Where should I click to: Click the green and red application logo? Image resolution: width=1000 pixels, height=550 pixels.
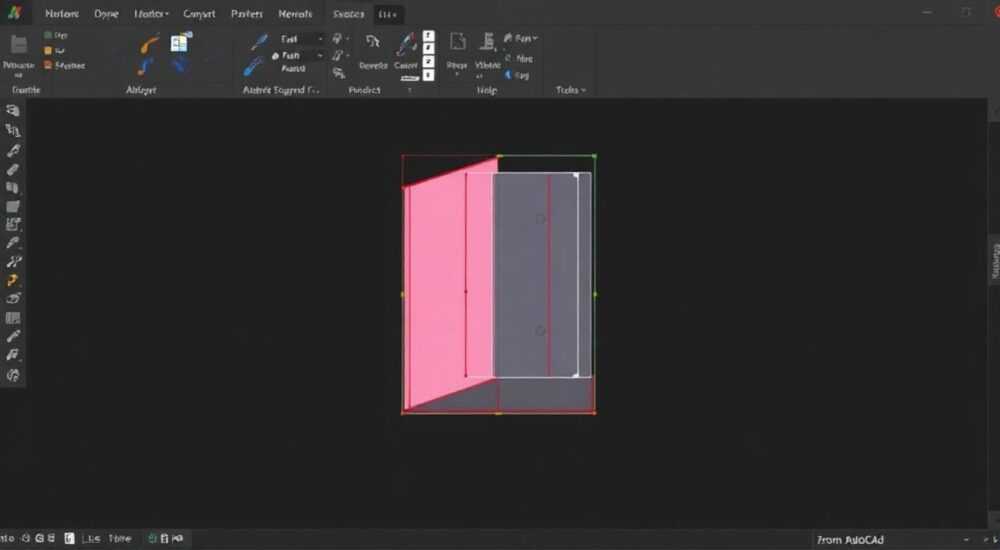(13, 13)
